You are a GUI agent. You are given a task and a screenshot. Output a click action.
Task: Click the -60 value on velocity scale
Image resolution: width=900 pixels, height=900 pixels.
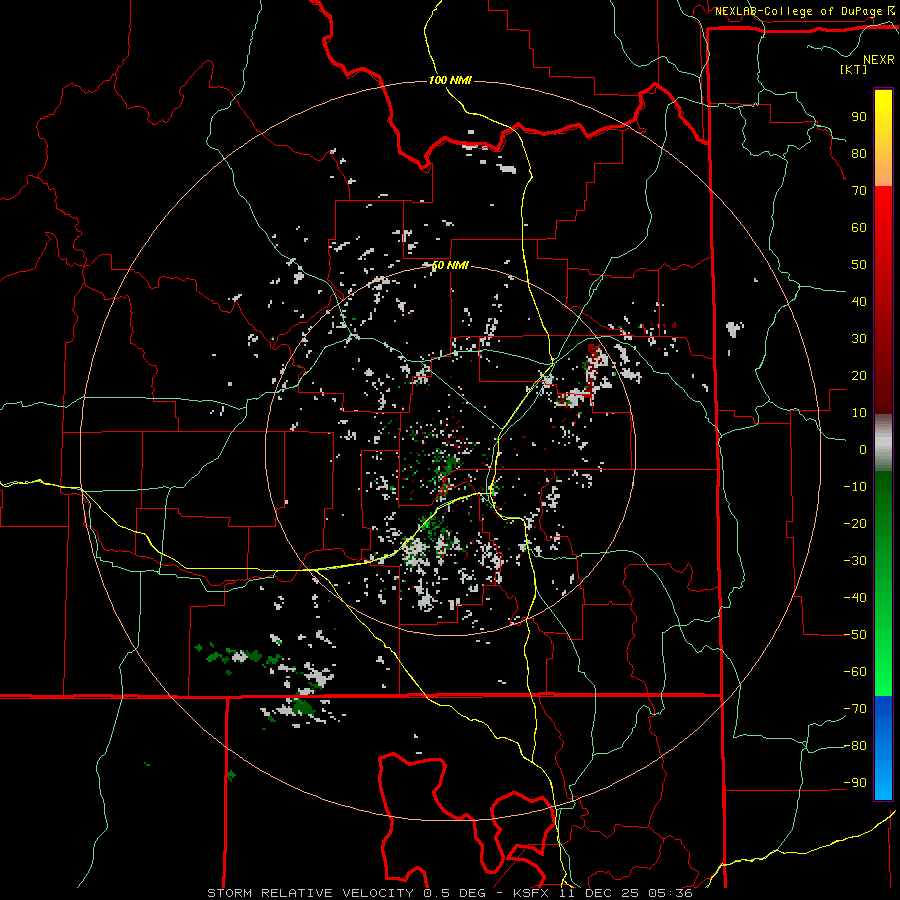tap(855, 672)
